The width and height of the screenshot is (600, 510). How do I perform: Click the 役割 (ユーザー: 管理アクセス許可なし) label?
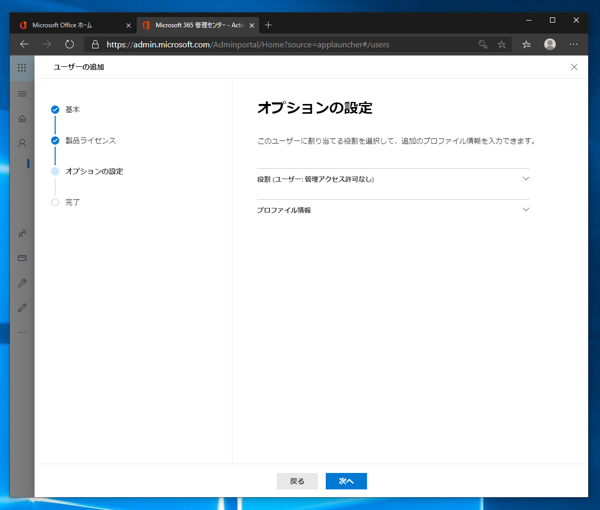coord(316,179)
